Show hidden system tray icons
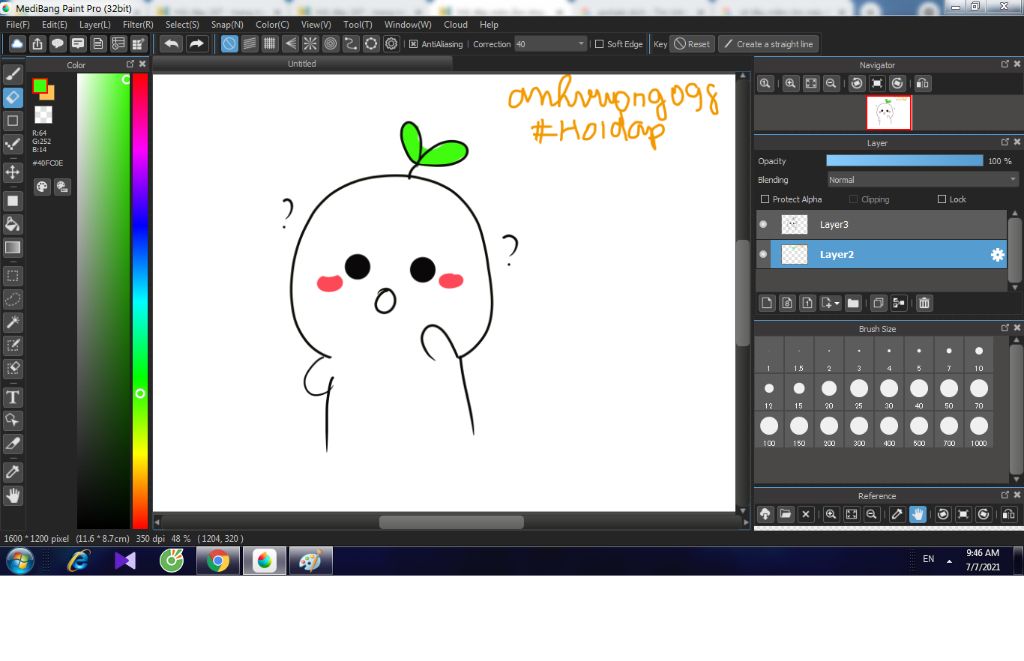 (949, 561)
